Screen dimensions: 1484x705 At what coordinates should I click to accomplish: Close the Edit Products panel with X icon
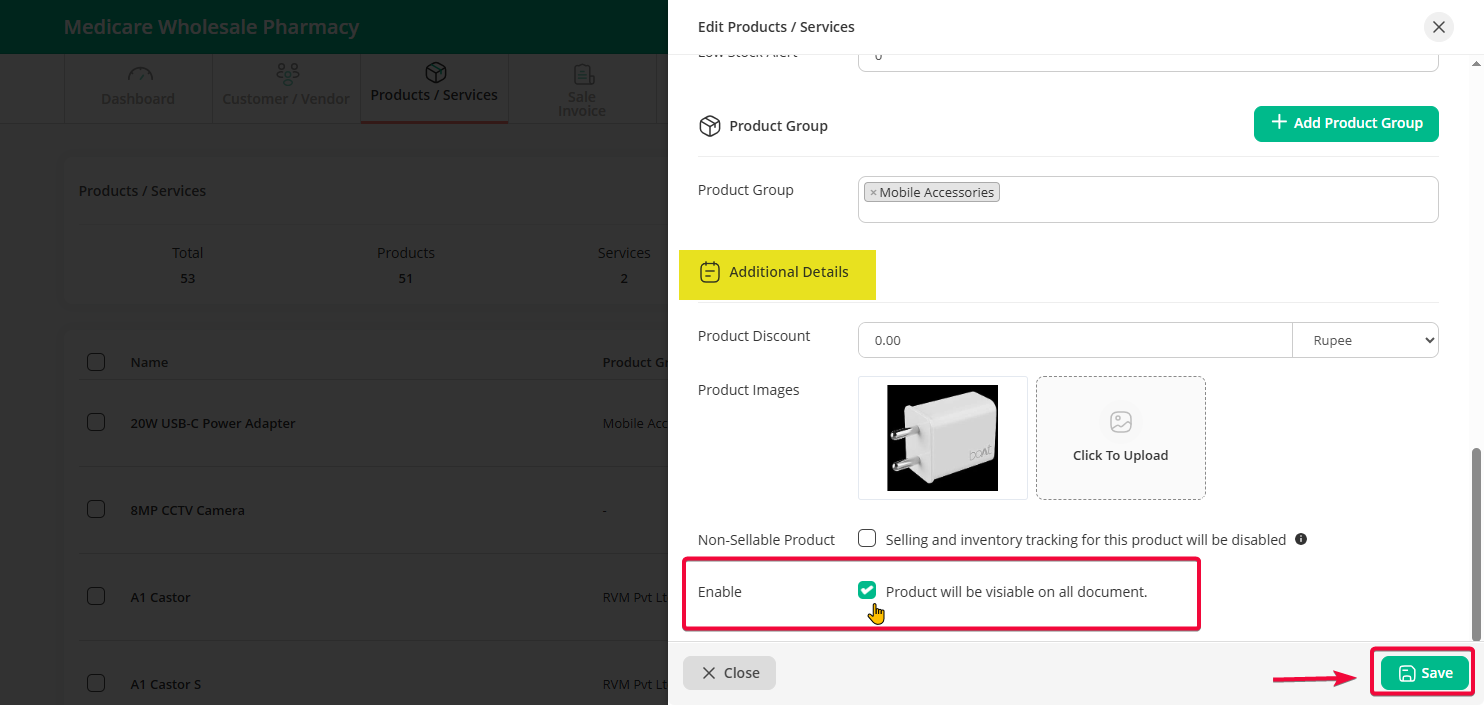1438,27
